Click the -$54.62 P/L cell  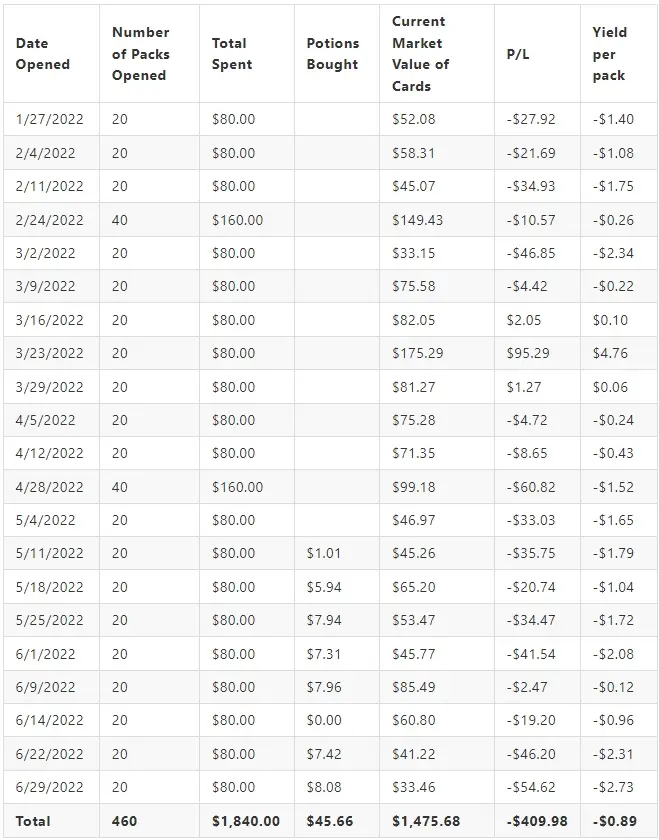[531, 787]
